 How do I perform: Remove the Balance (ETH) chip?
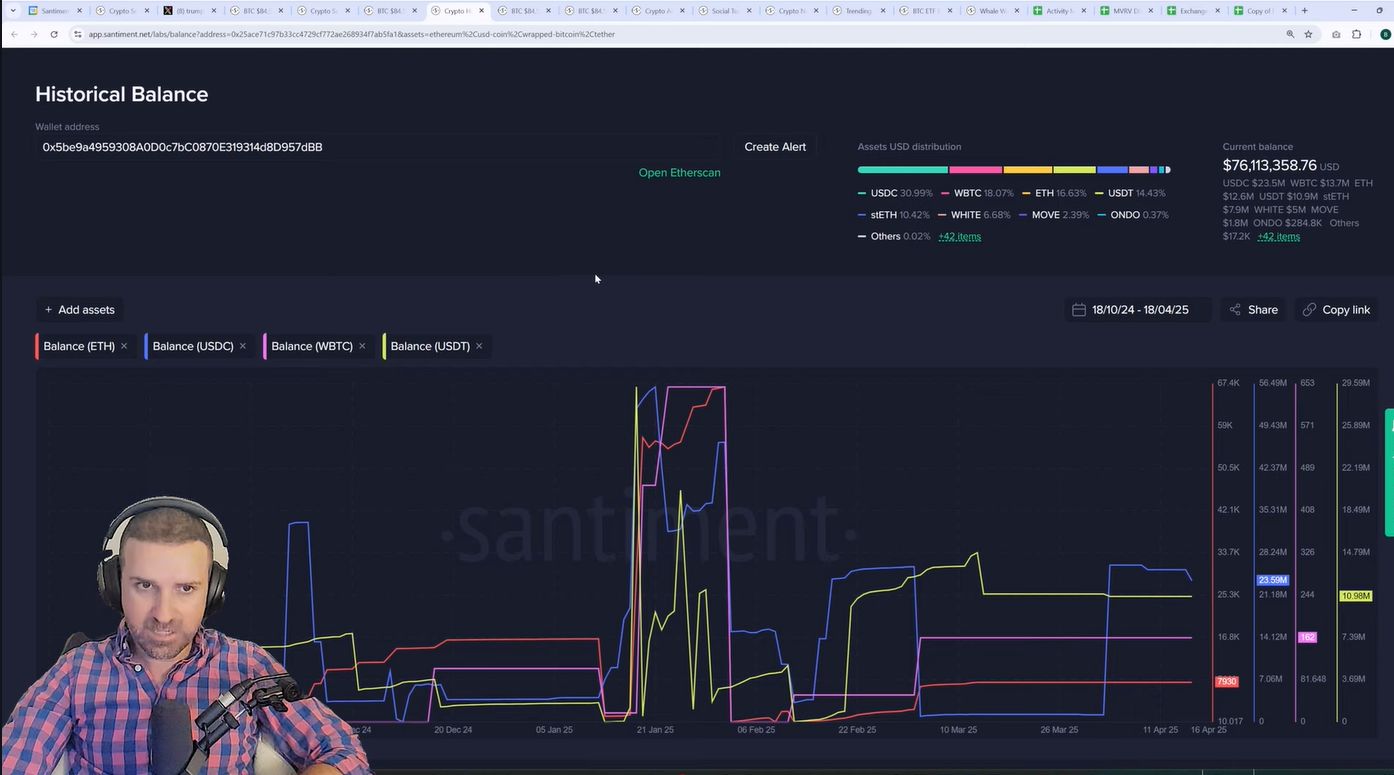click(124, 346)
